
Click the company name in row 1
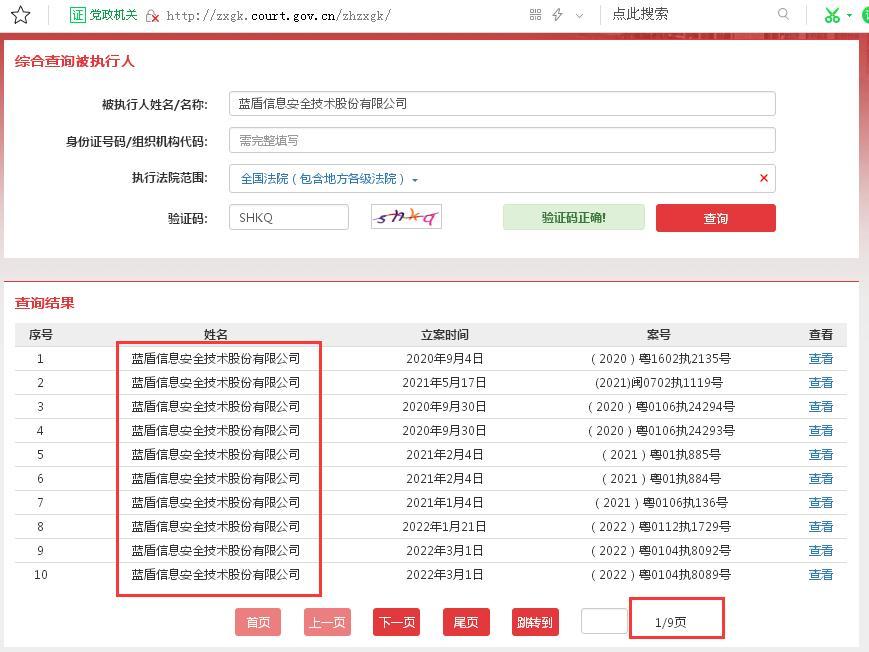pyautogui.click(x=216, y=359)
